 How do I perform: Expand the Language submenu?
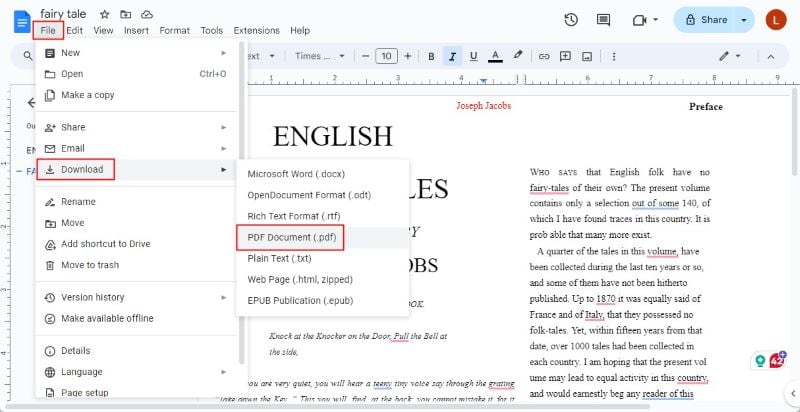(x=136, y=372)
